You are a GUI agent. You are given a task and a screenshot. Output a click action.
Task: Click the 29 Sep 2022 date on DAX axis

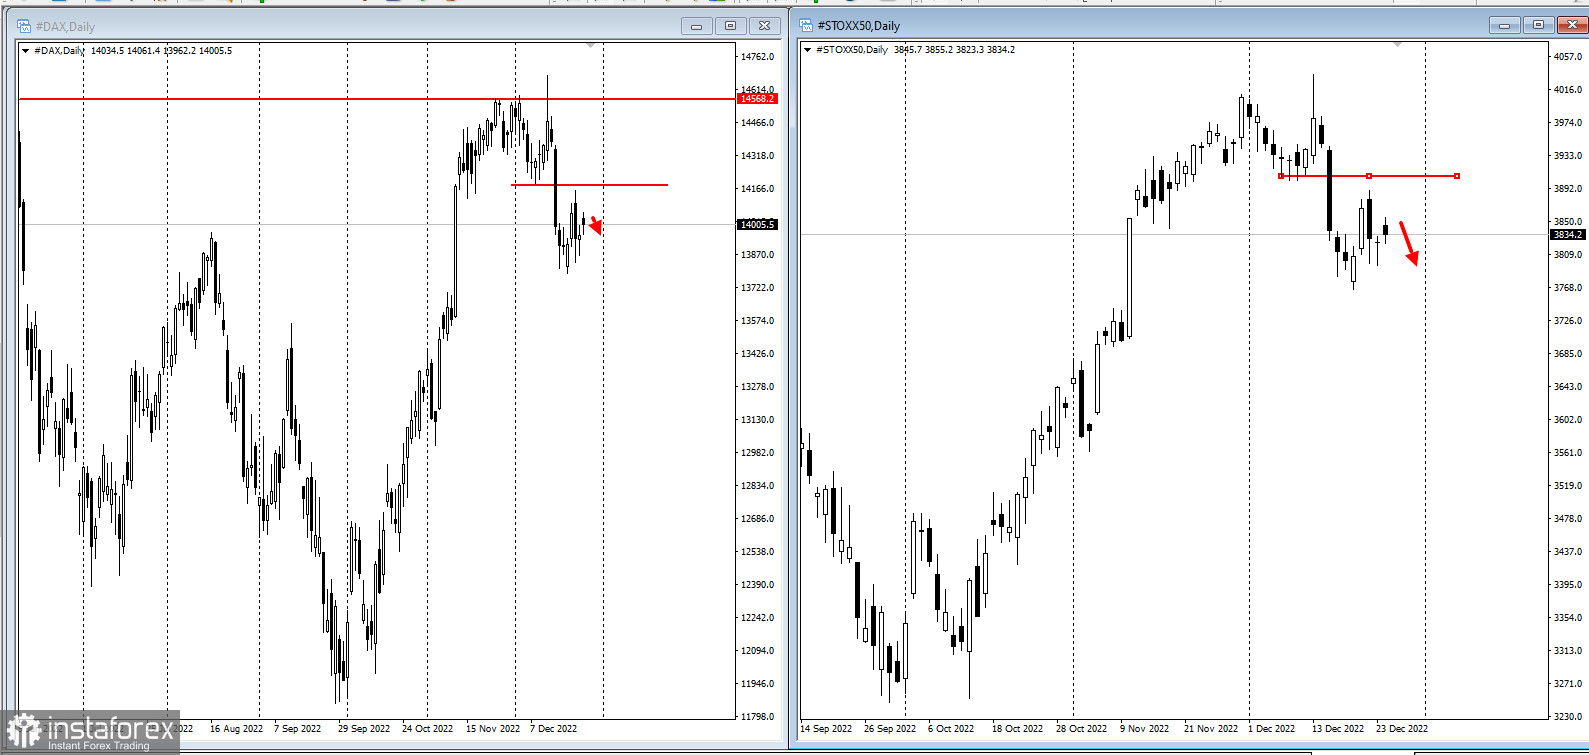[364, 729]
